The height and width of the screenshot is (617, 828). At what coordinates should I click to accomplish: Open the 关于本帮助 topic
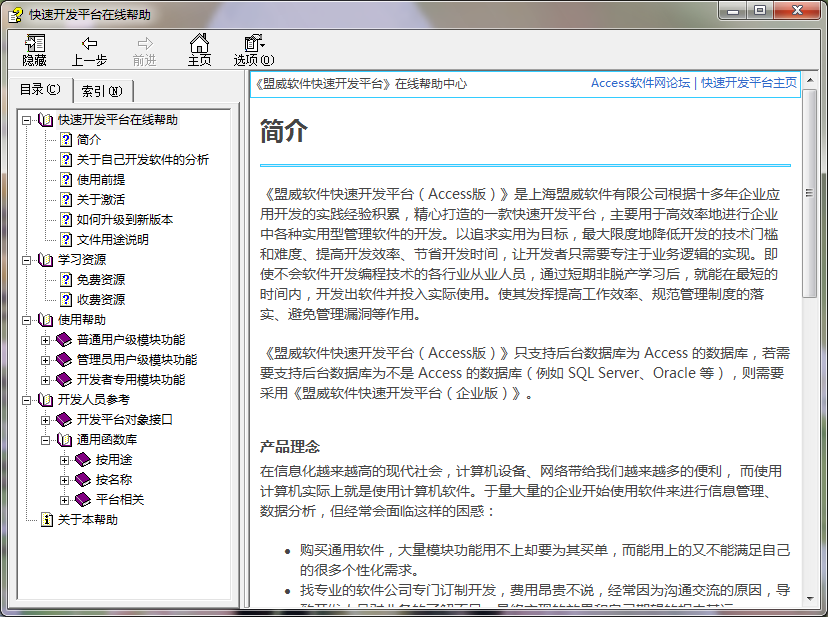click(x=88, y=520)
